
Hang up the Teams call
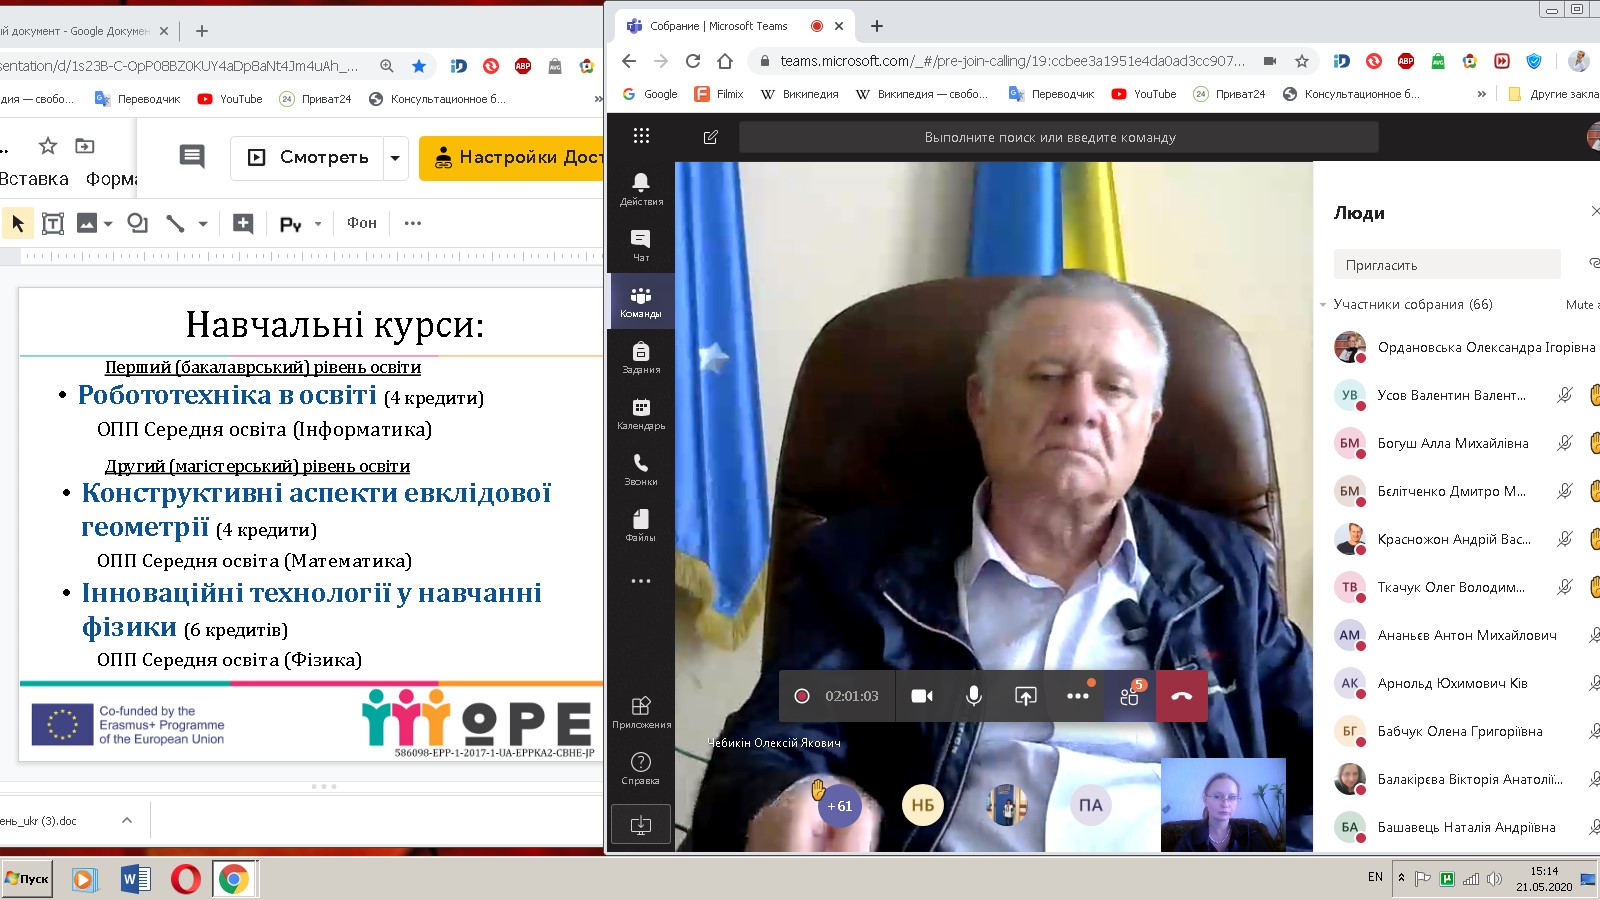point(1182,696)
